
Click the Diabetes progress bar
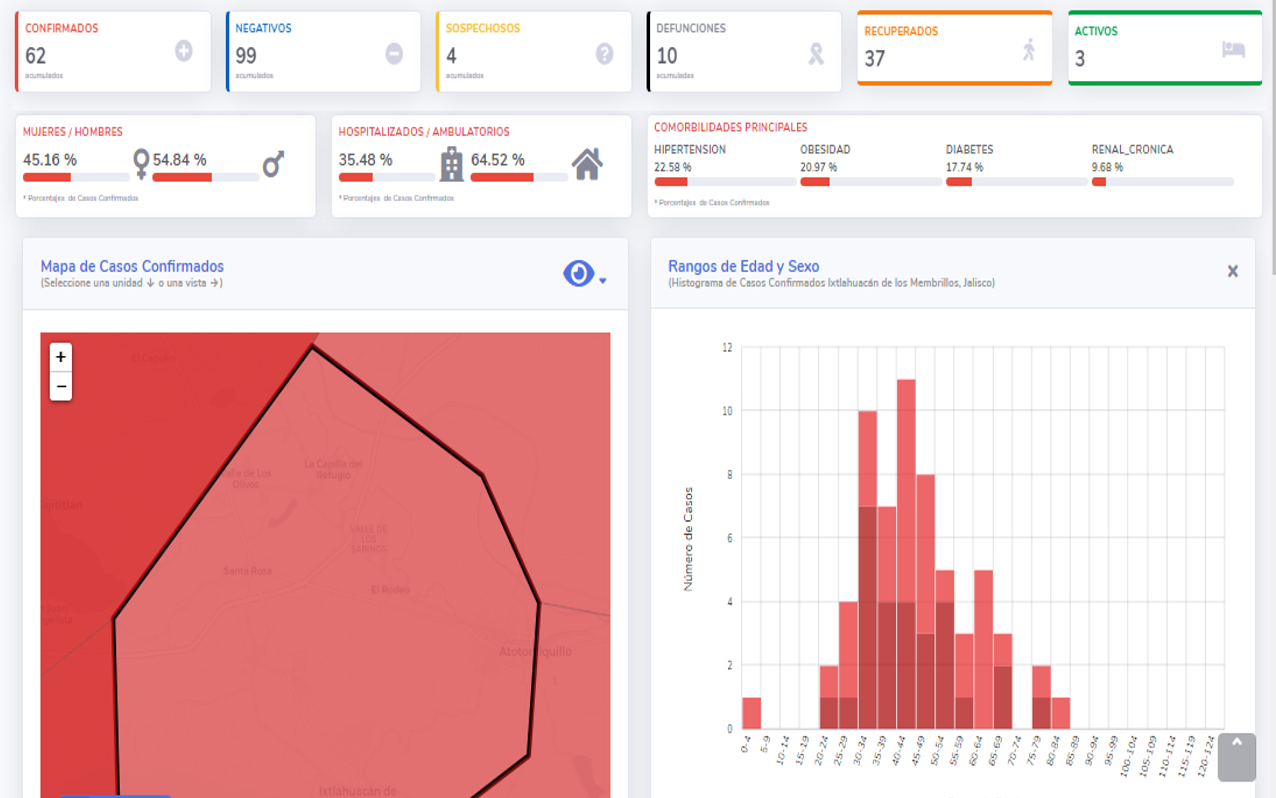pyautogui.click(x=1016, y=182)
